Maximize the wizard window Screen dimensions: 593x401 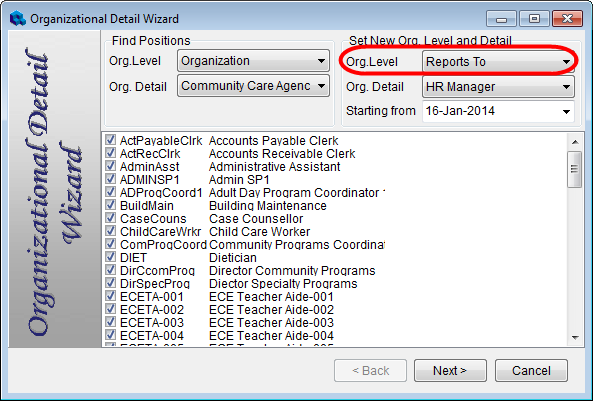coord(534,19)
